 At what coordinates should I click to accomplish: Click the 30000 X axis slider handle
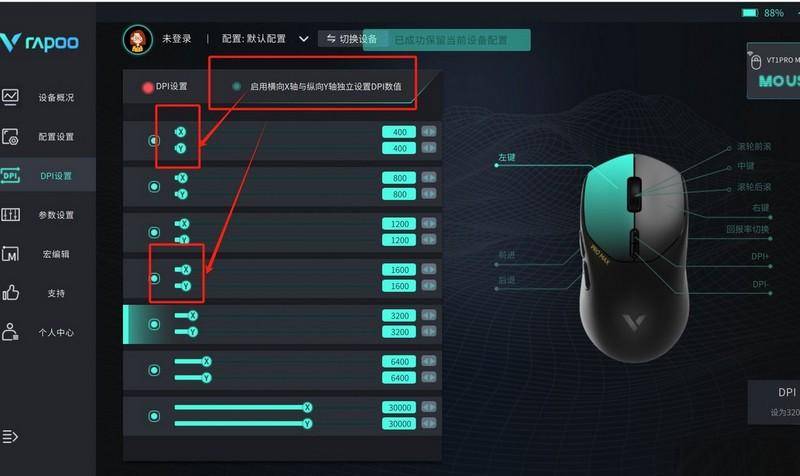pyautogui.click(x=307, y=407)
